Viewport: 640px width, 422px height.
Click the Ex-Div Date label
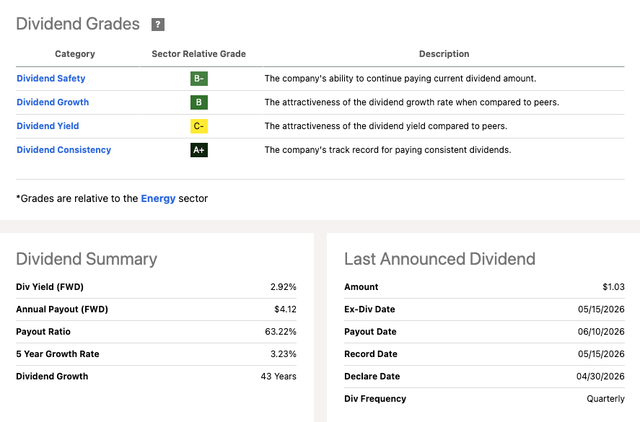pyautogui.click(x=369, y=309)
